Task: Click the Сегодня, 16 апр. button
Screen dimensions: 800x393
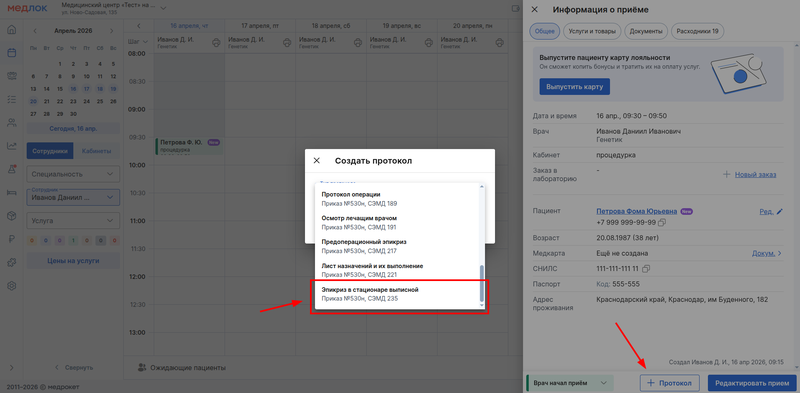Action: tap(73, 129)
